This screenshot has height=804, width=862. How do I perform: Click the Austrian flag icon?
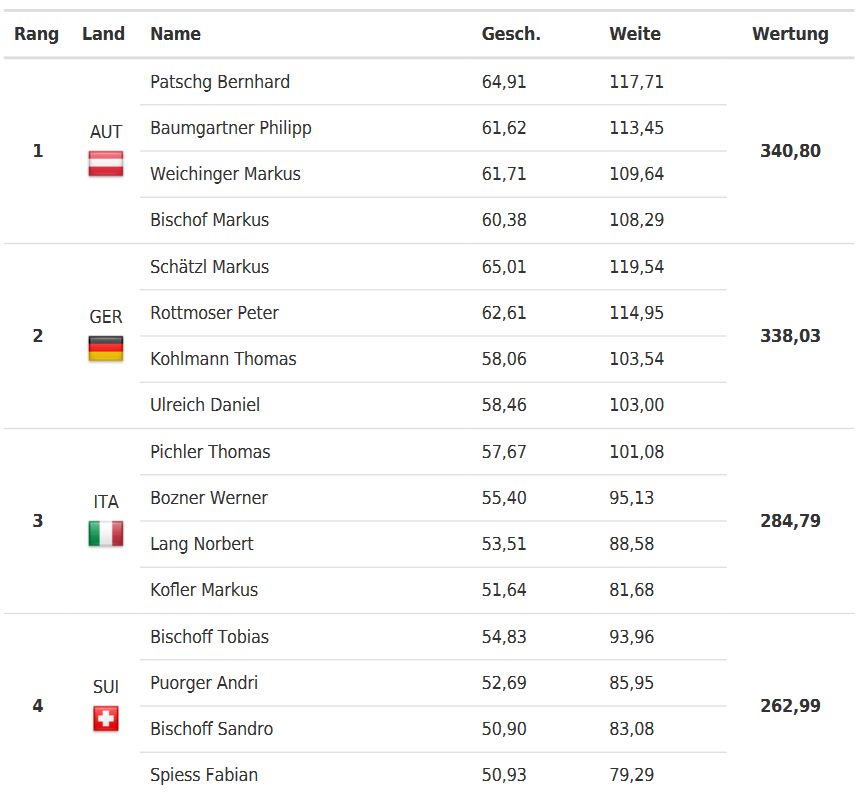(106, 164)
